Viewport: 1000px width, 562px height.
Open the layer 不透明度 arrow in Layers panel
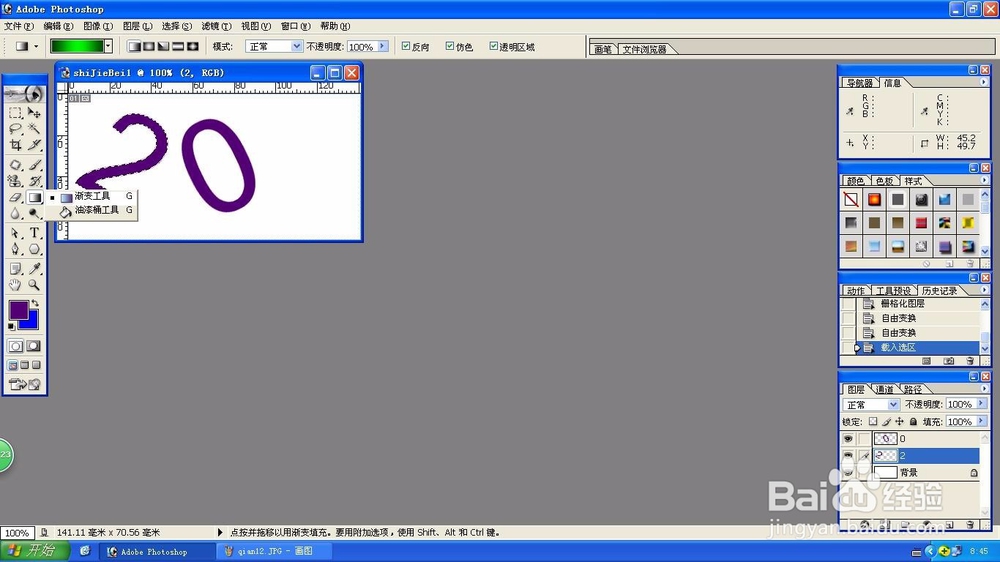981,404
